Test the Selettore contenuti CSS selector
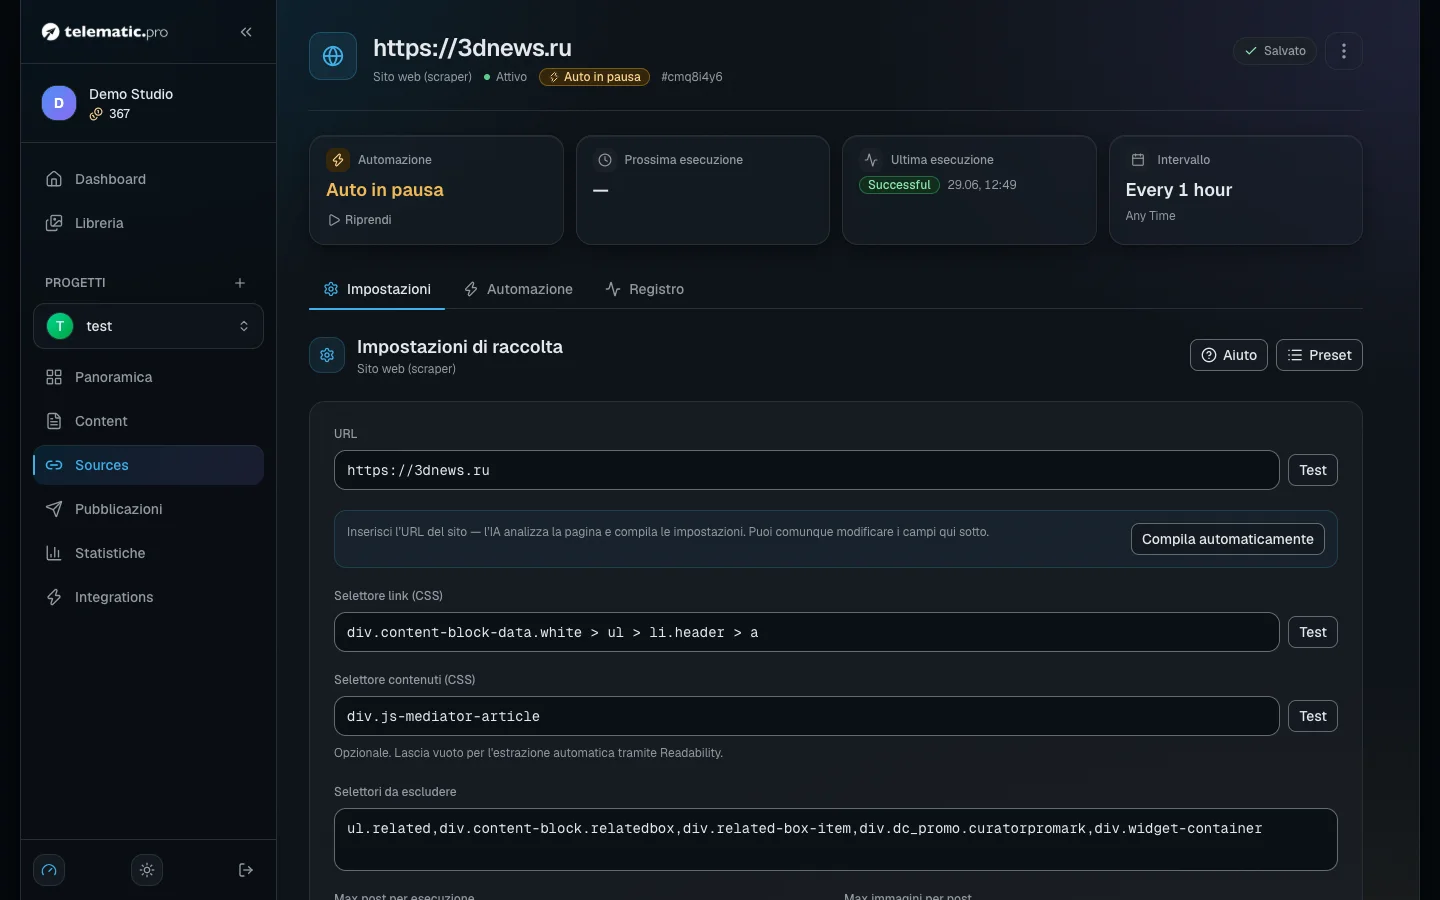 tap(1313, 716)
